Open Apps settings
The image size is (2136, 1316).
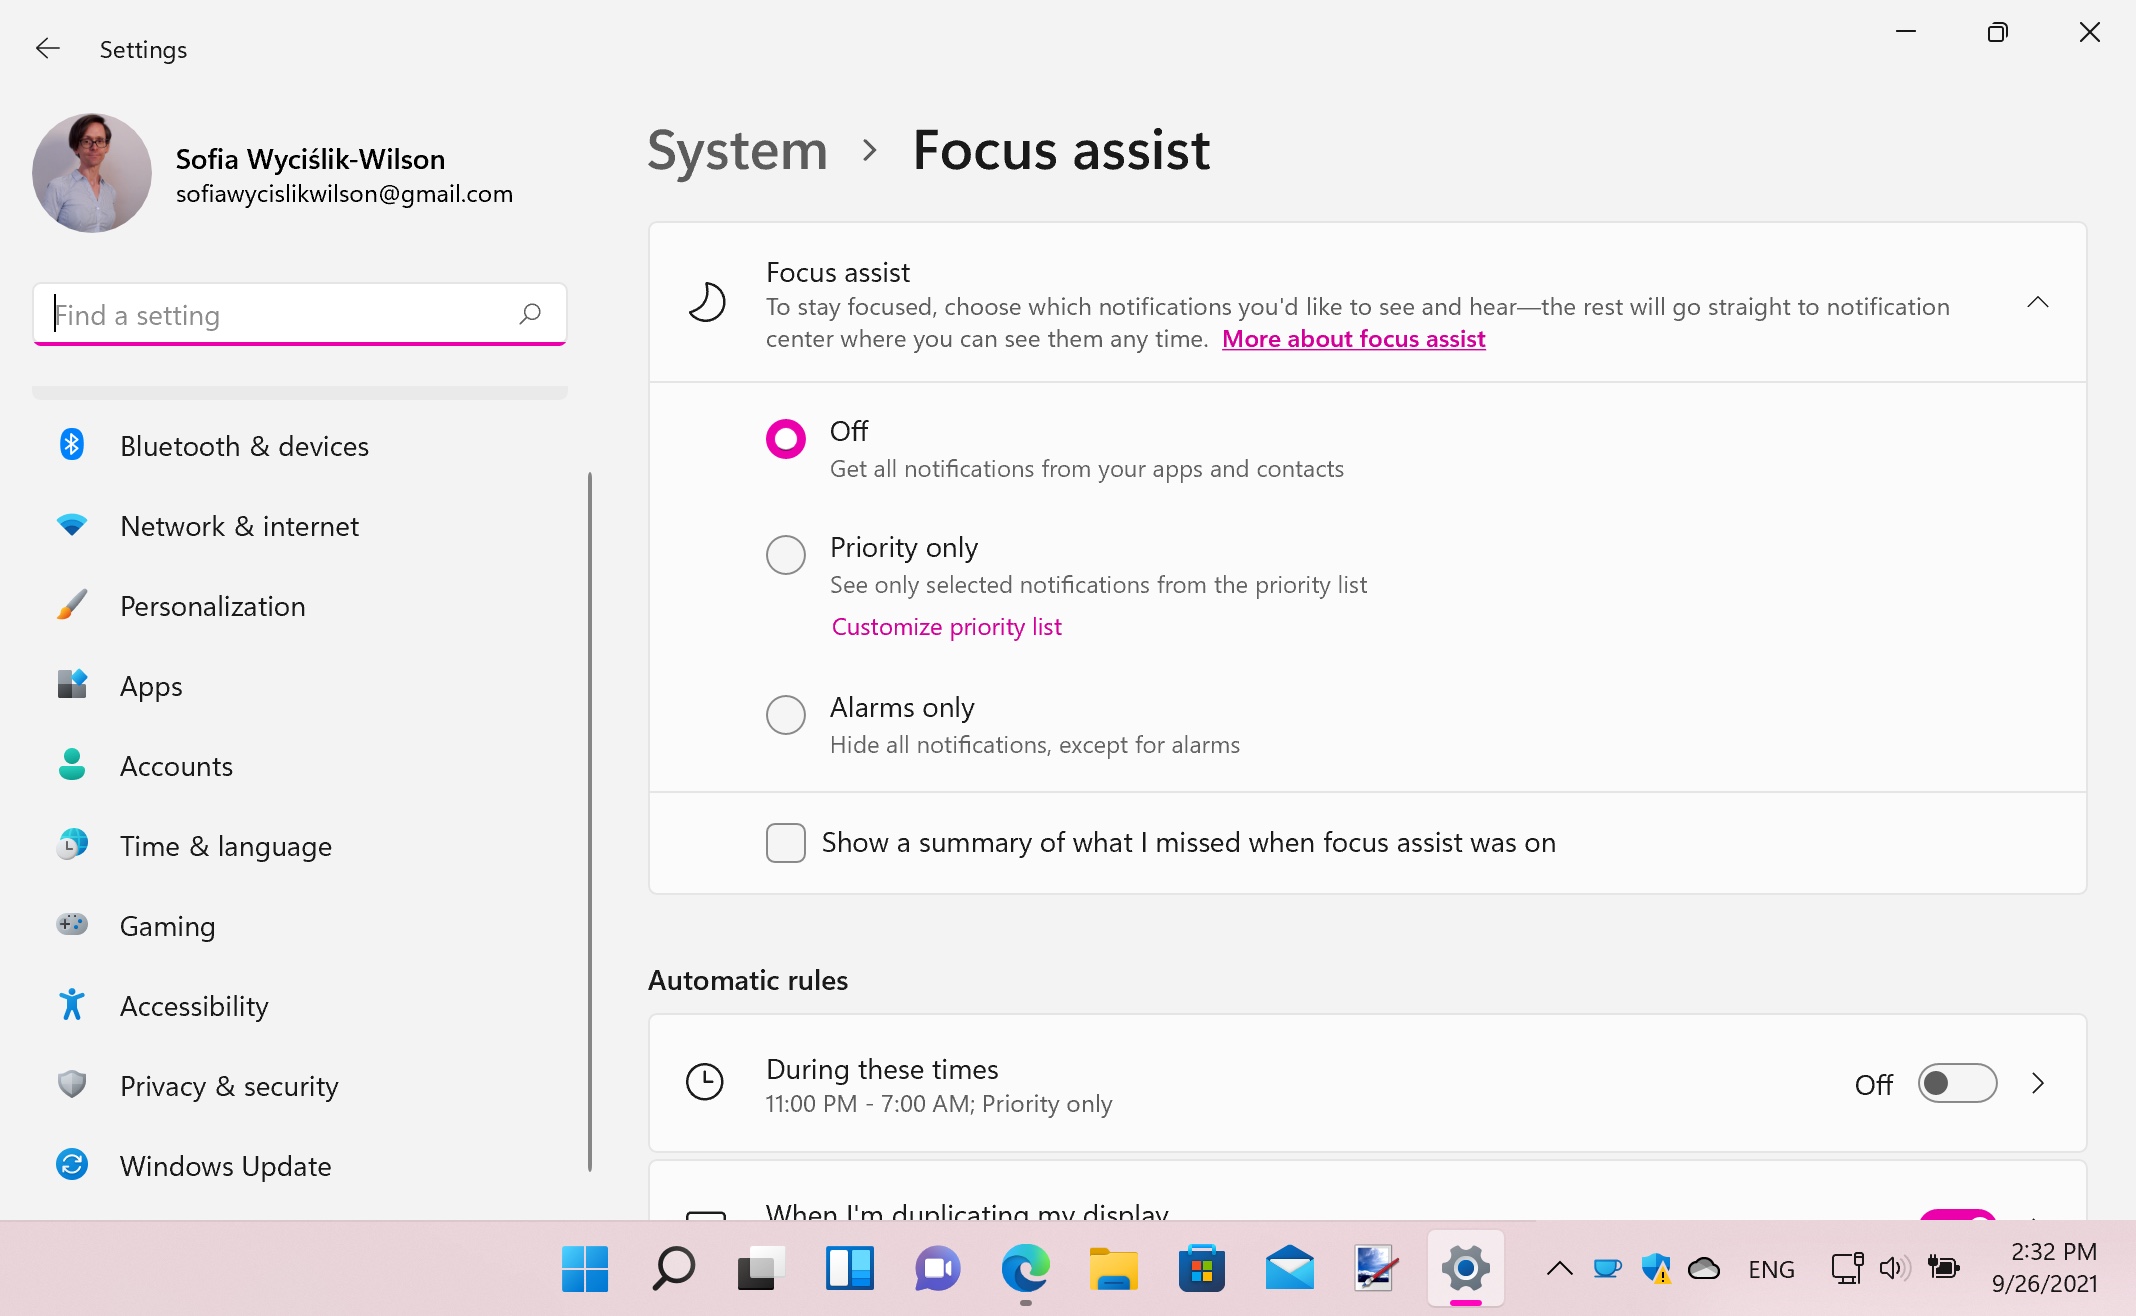pos(300,685)
